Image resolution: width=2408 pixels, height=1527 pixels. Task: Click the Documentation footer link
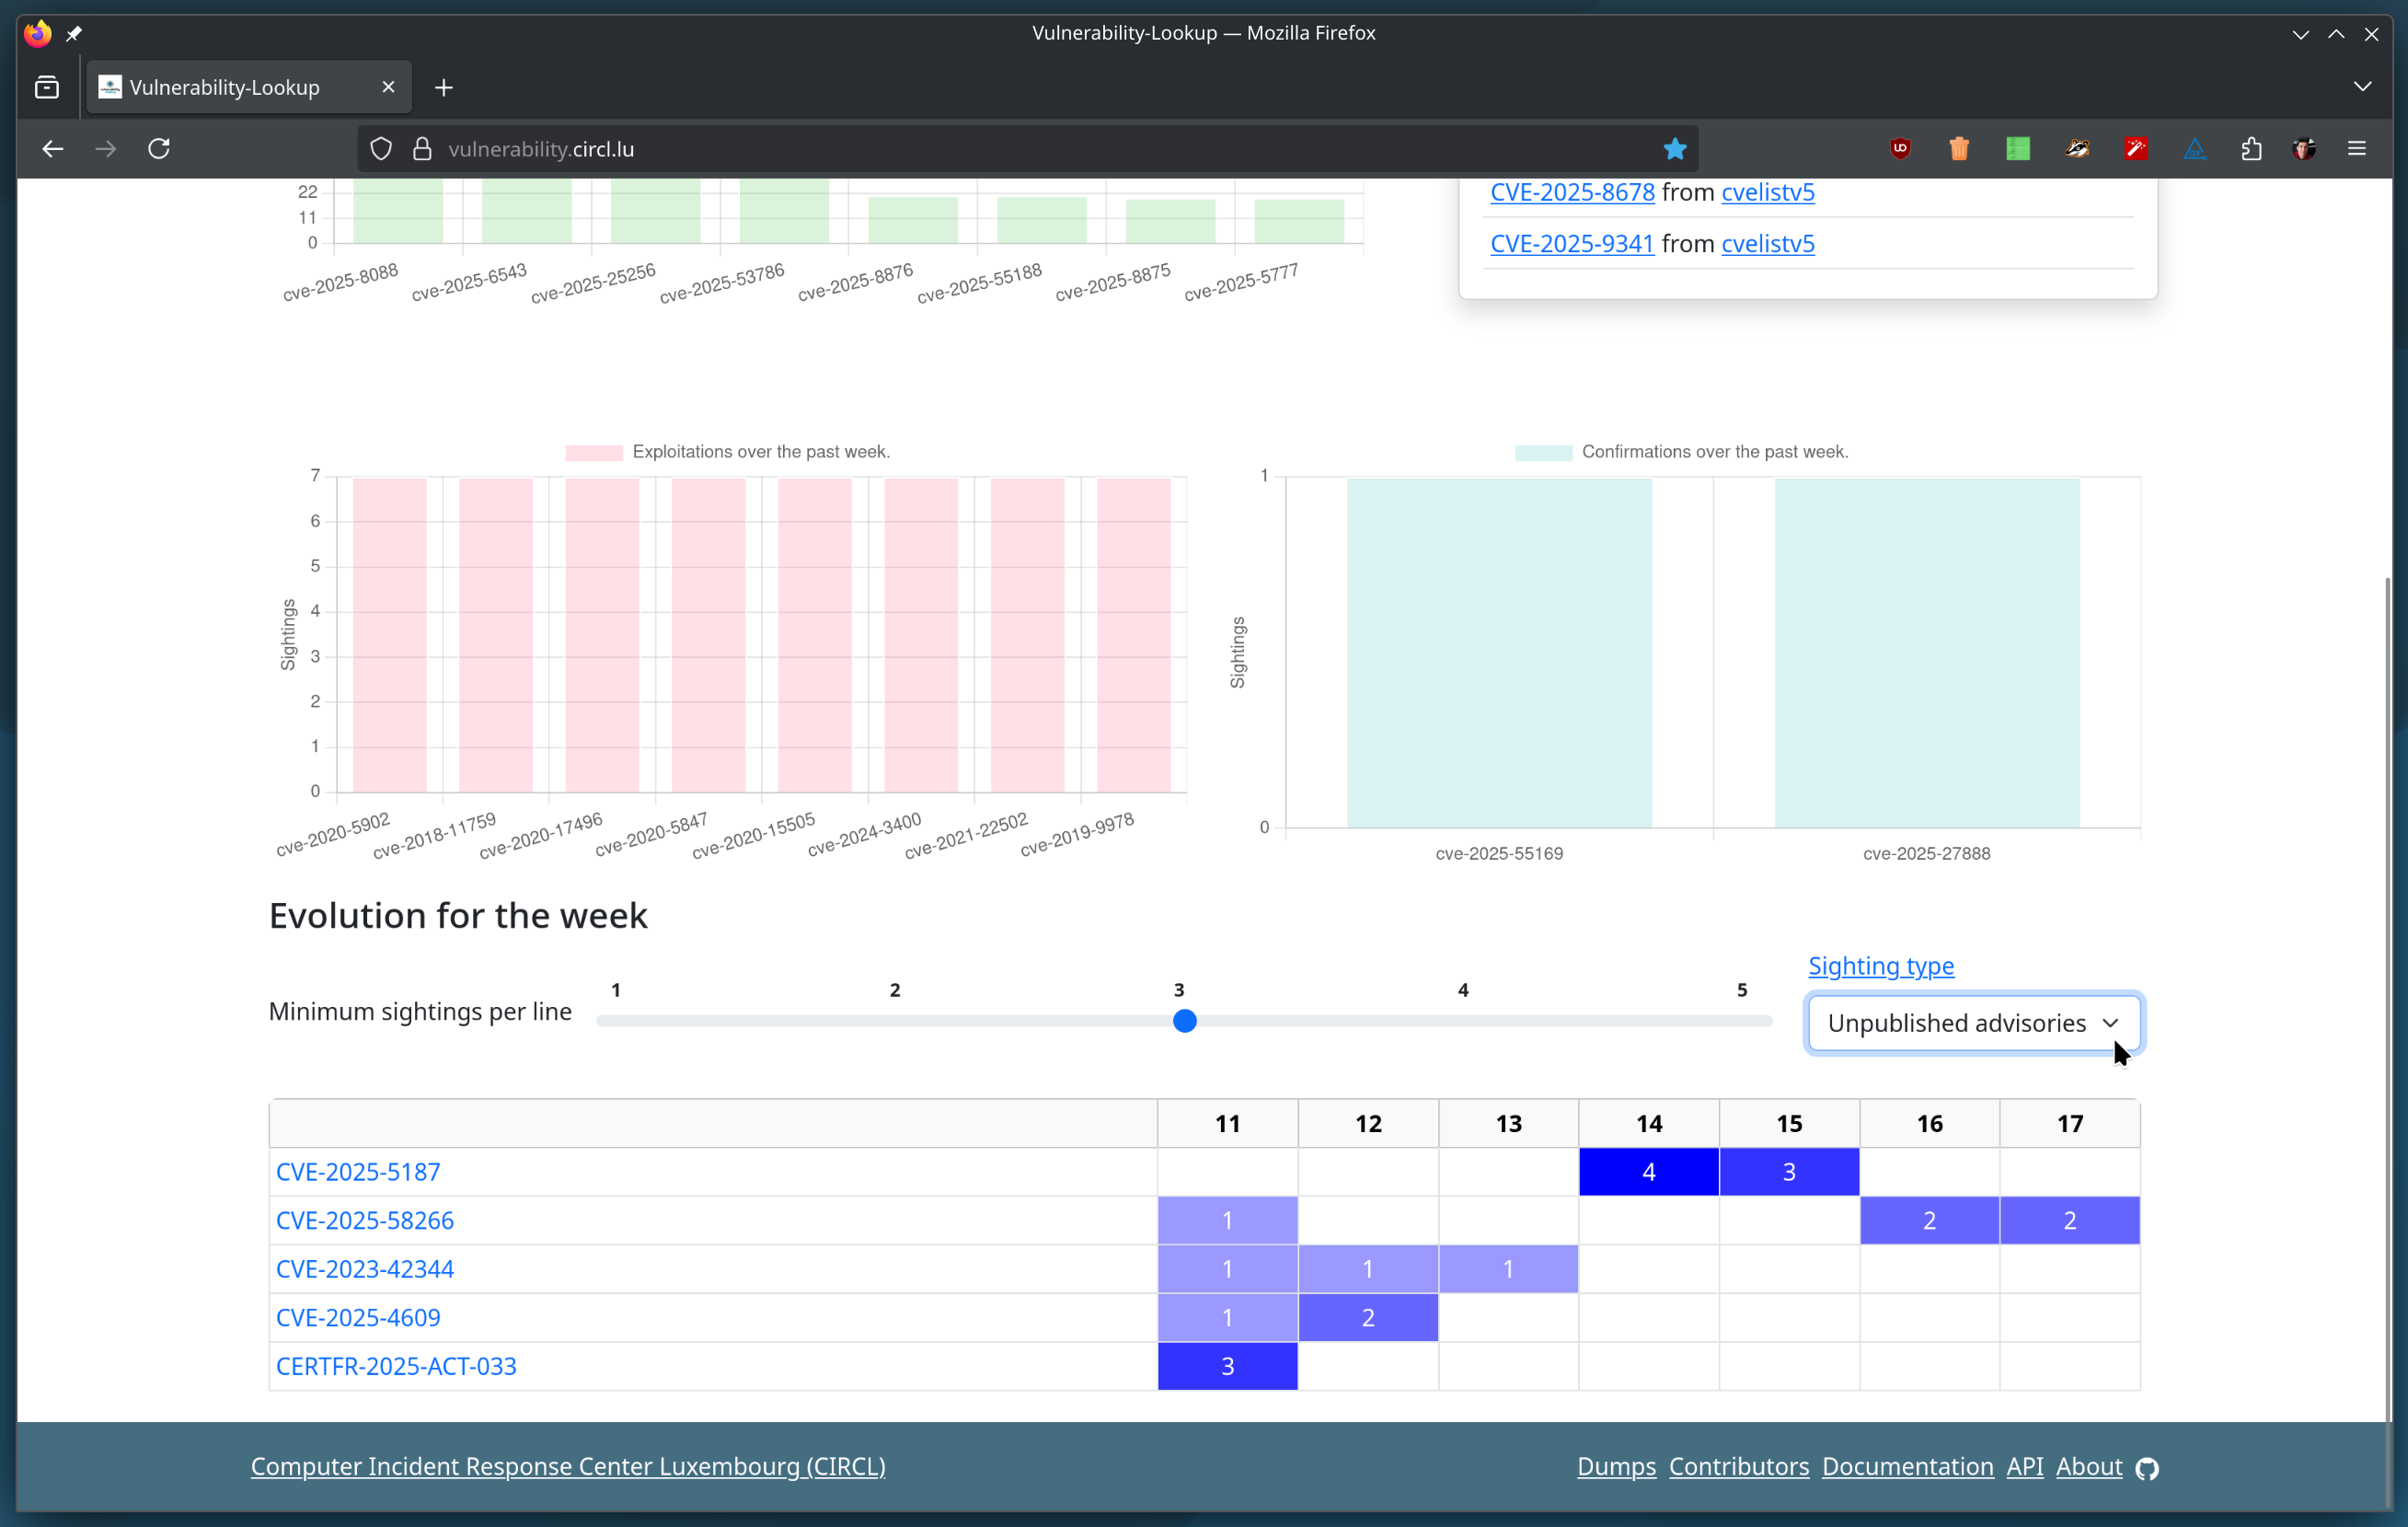click(1907, 1466)
